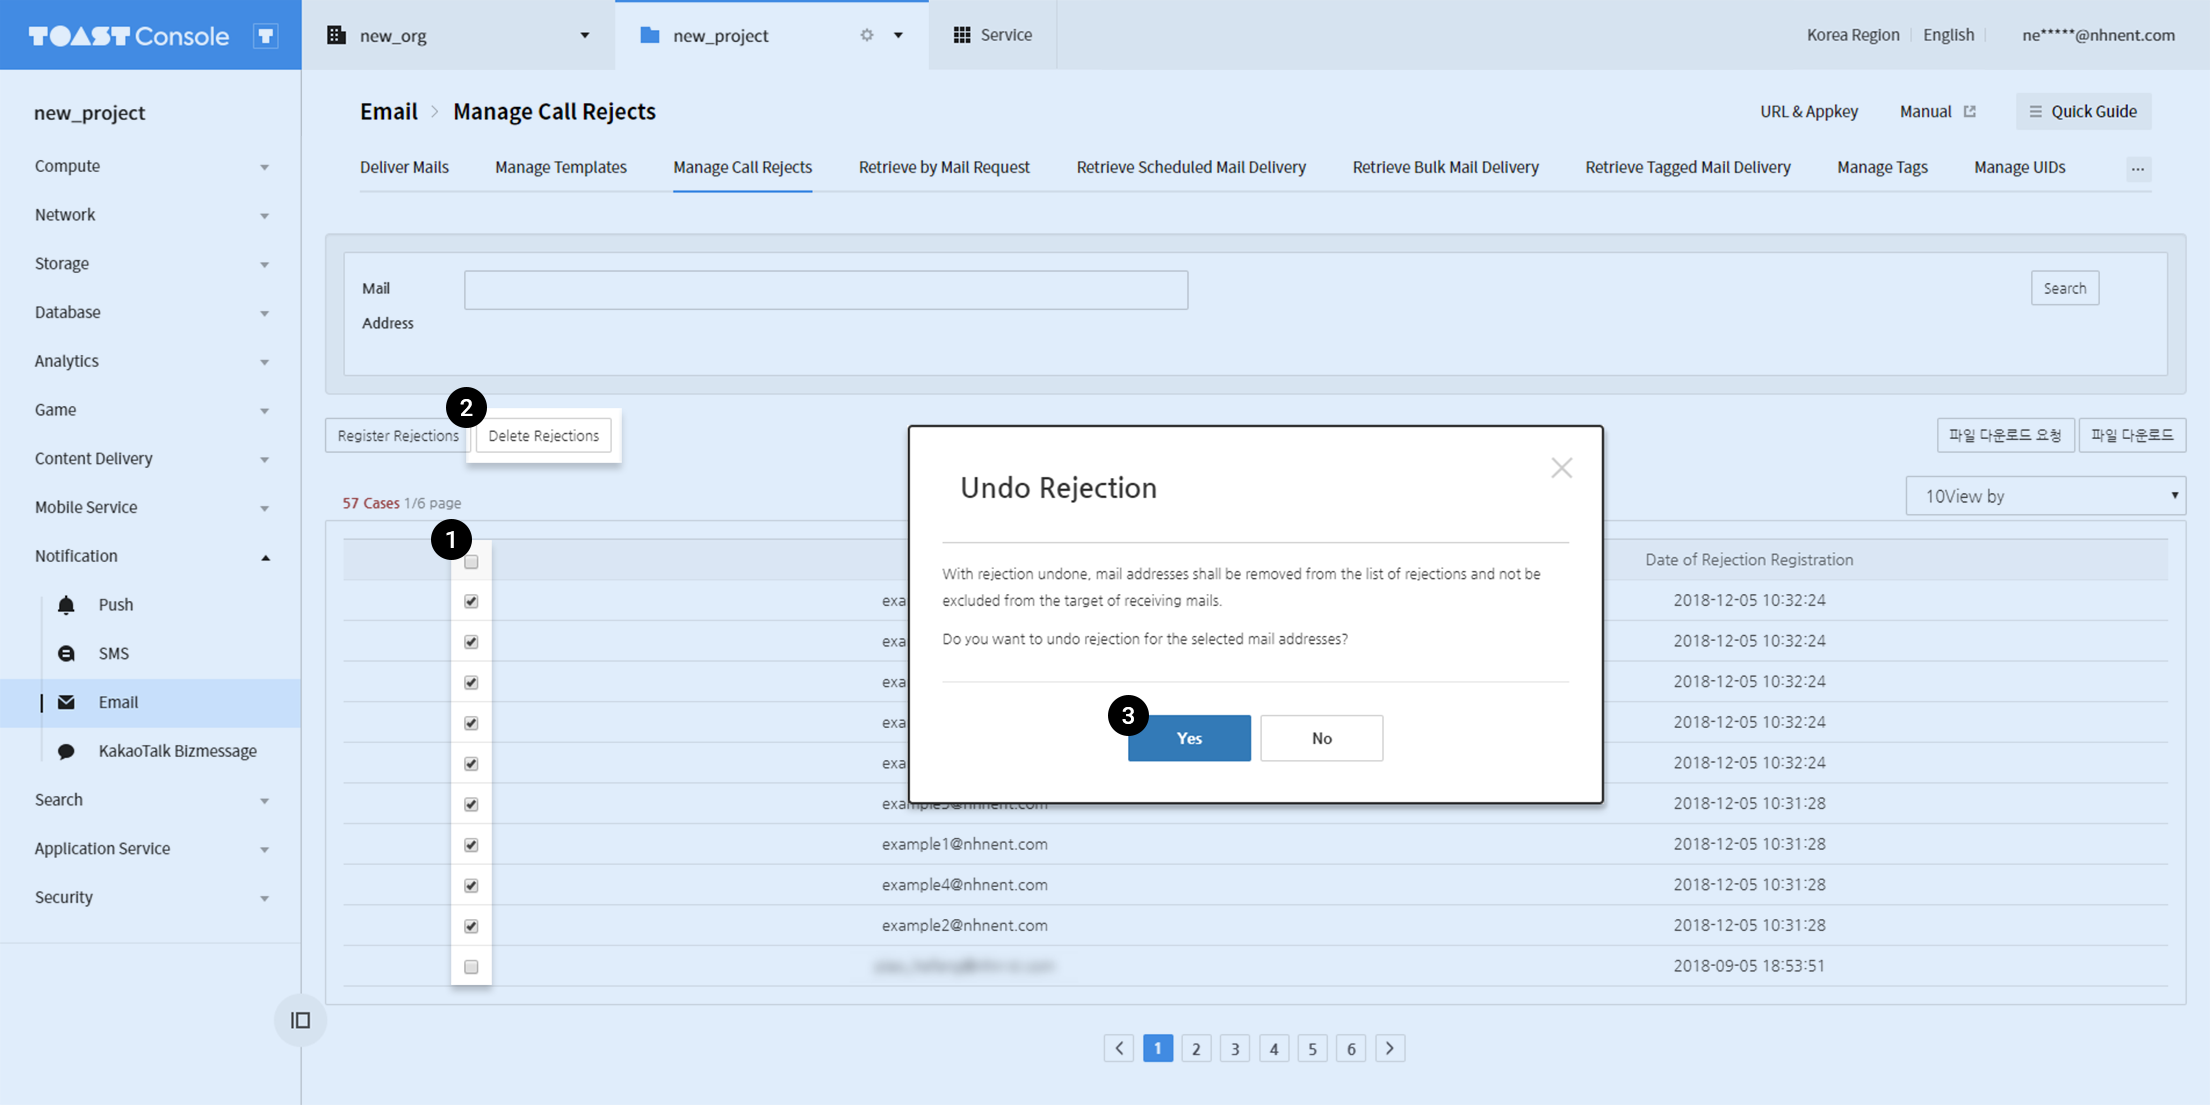Open the Service grid icon menu
This screenshot has width=2210, height=1105.
(962, 35)
